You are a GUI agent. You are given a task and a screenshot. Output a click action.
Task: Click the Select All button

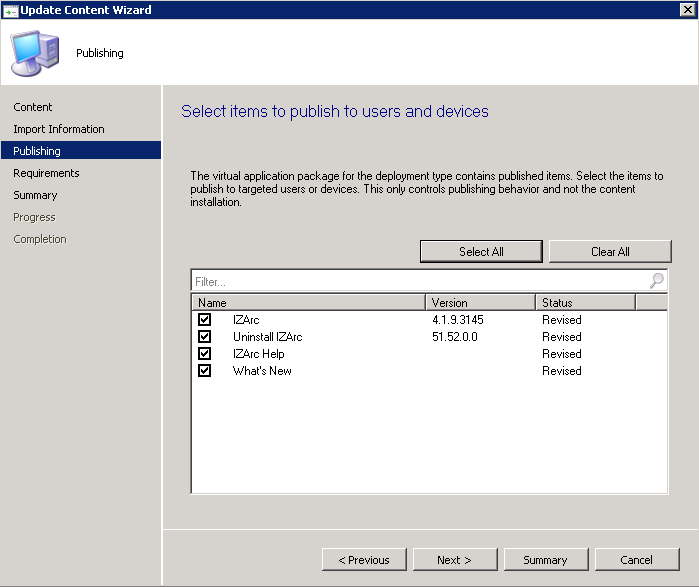[481, 251]
